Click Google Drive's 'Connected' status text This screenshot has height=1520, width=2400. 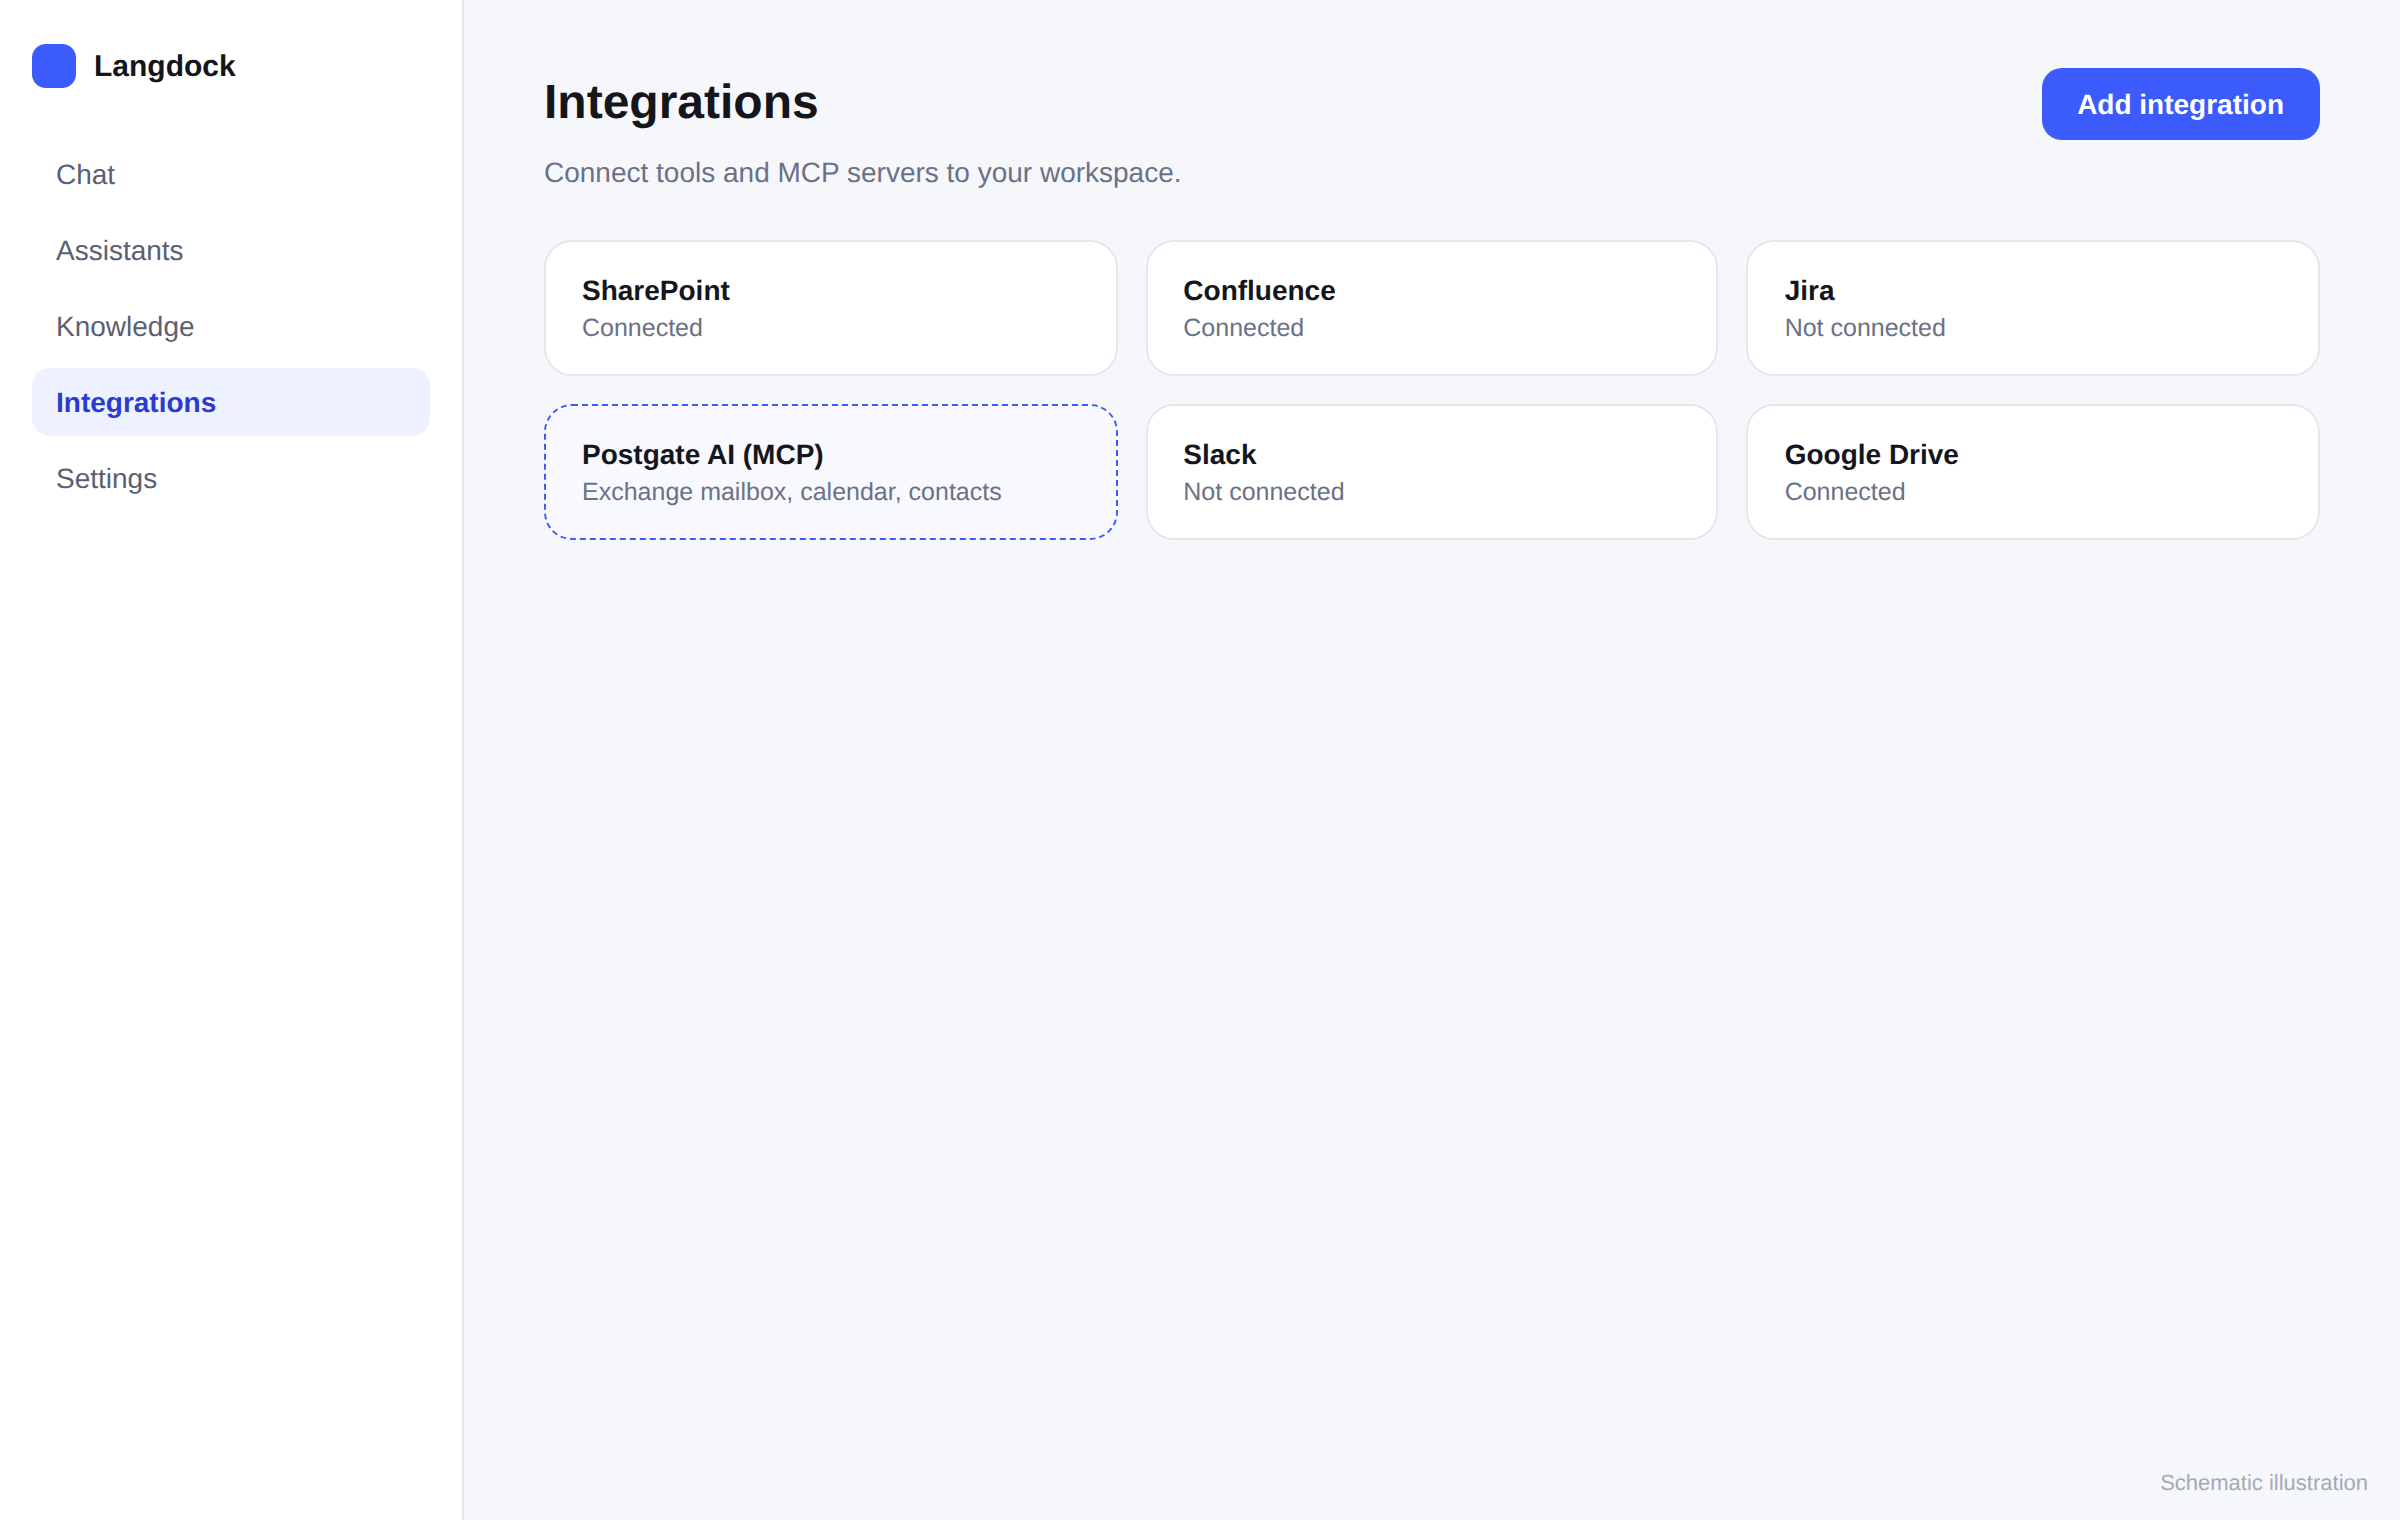click(x=1845, y=492)
